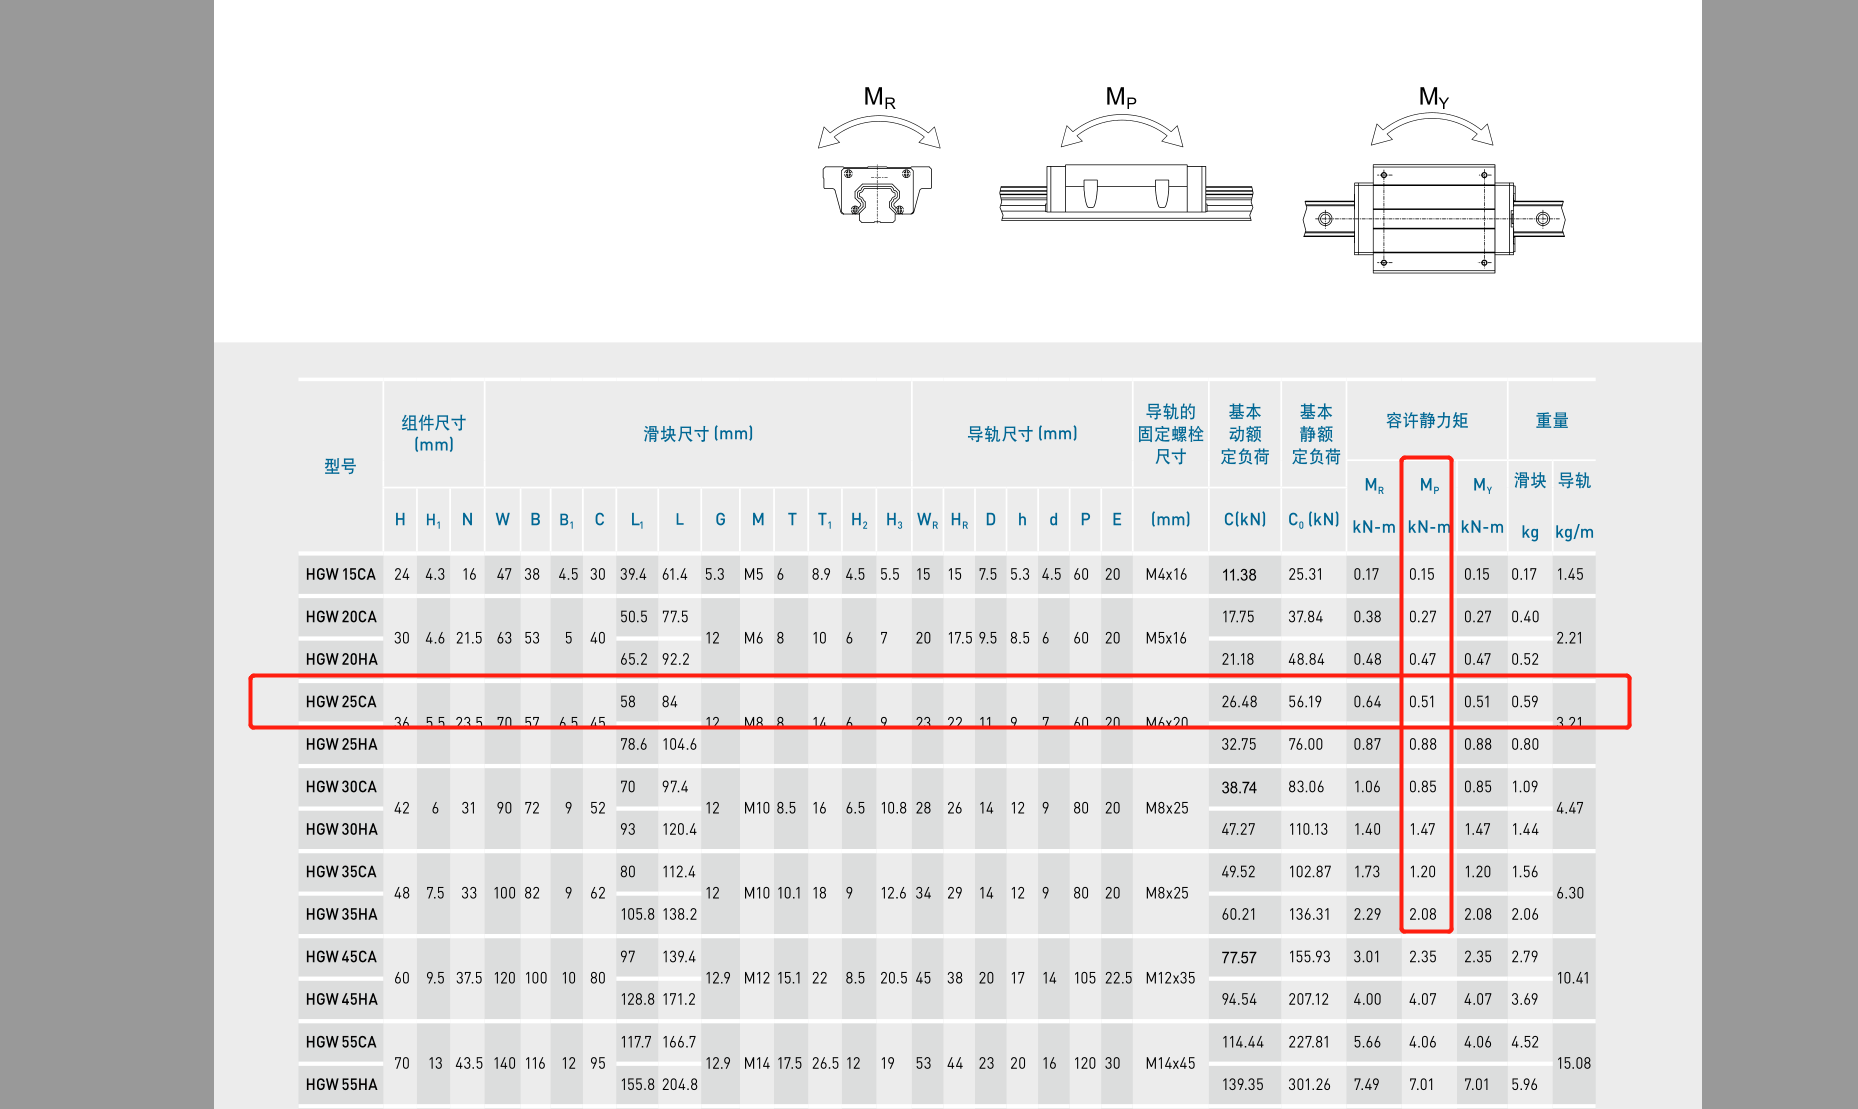The width and height of the screenshot is (1858, 1109).
Task: Select bolt size M12x35
Action: (1170, 978)
